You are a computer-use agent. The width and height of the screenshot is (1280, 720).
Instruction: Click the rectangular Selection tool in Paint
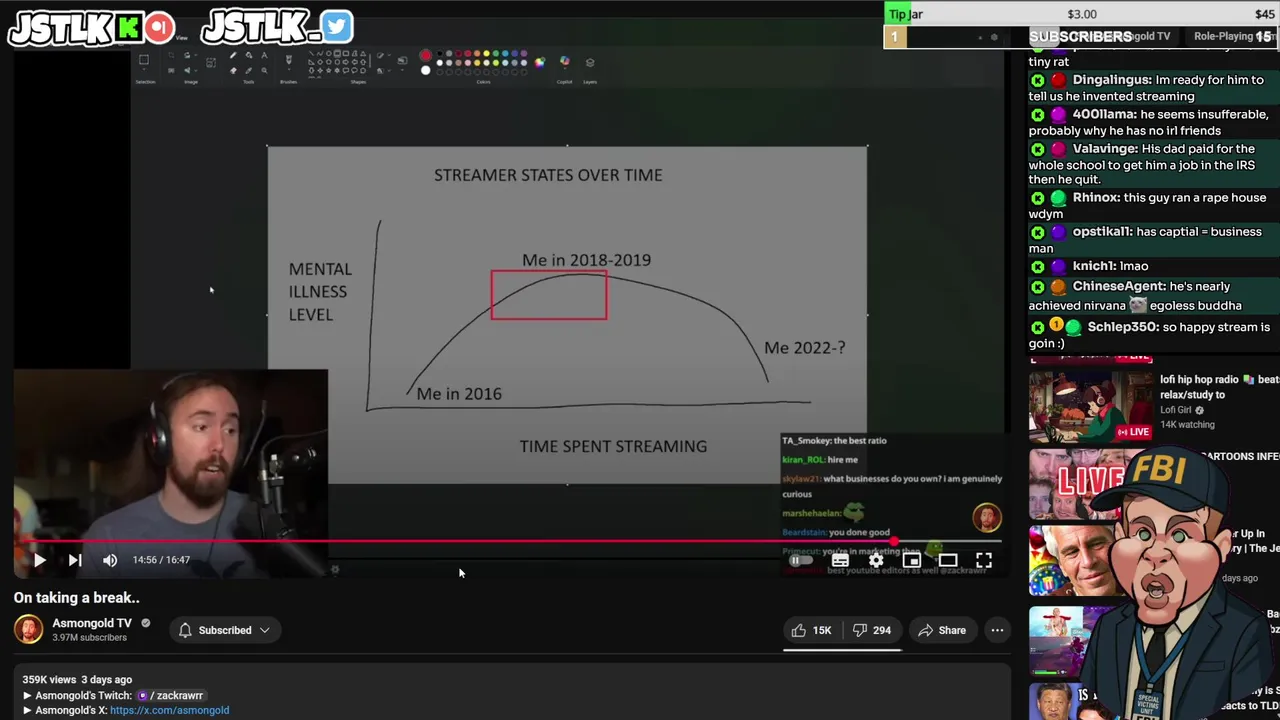[144, 59]
